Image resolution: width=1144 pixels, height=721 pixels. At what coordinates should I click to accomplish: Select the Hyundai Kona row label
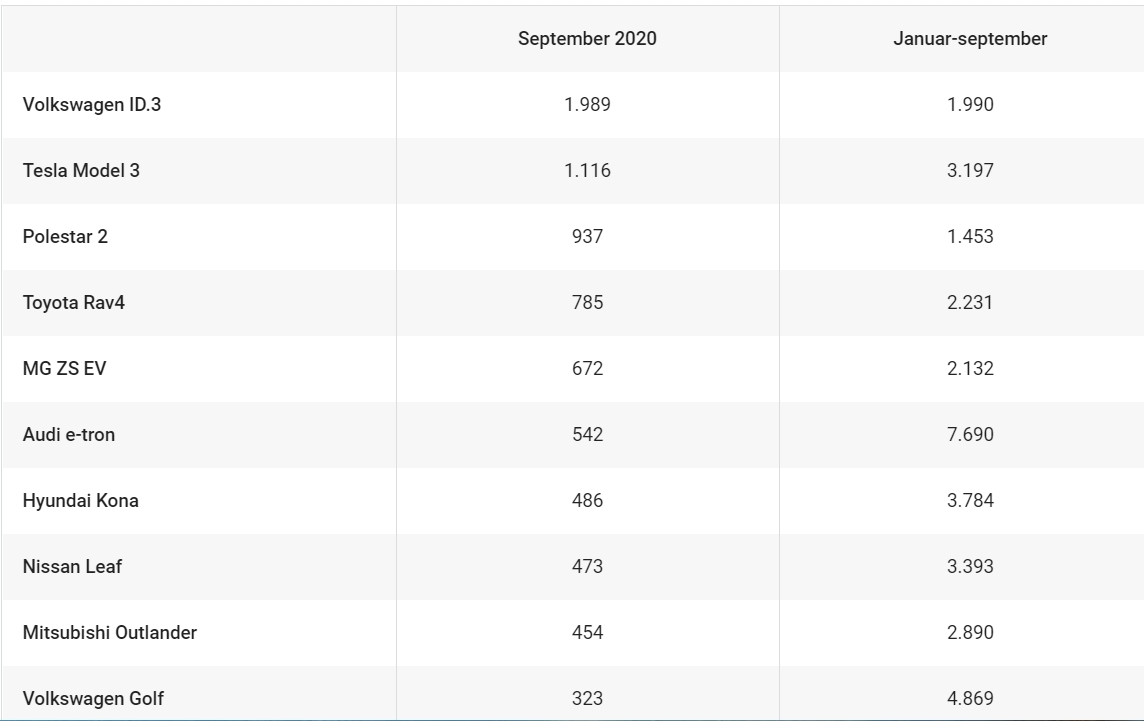pyautogui.click(x=80, y=501)
